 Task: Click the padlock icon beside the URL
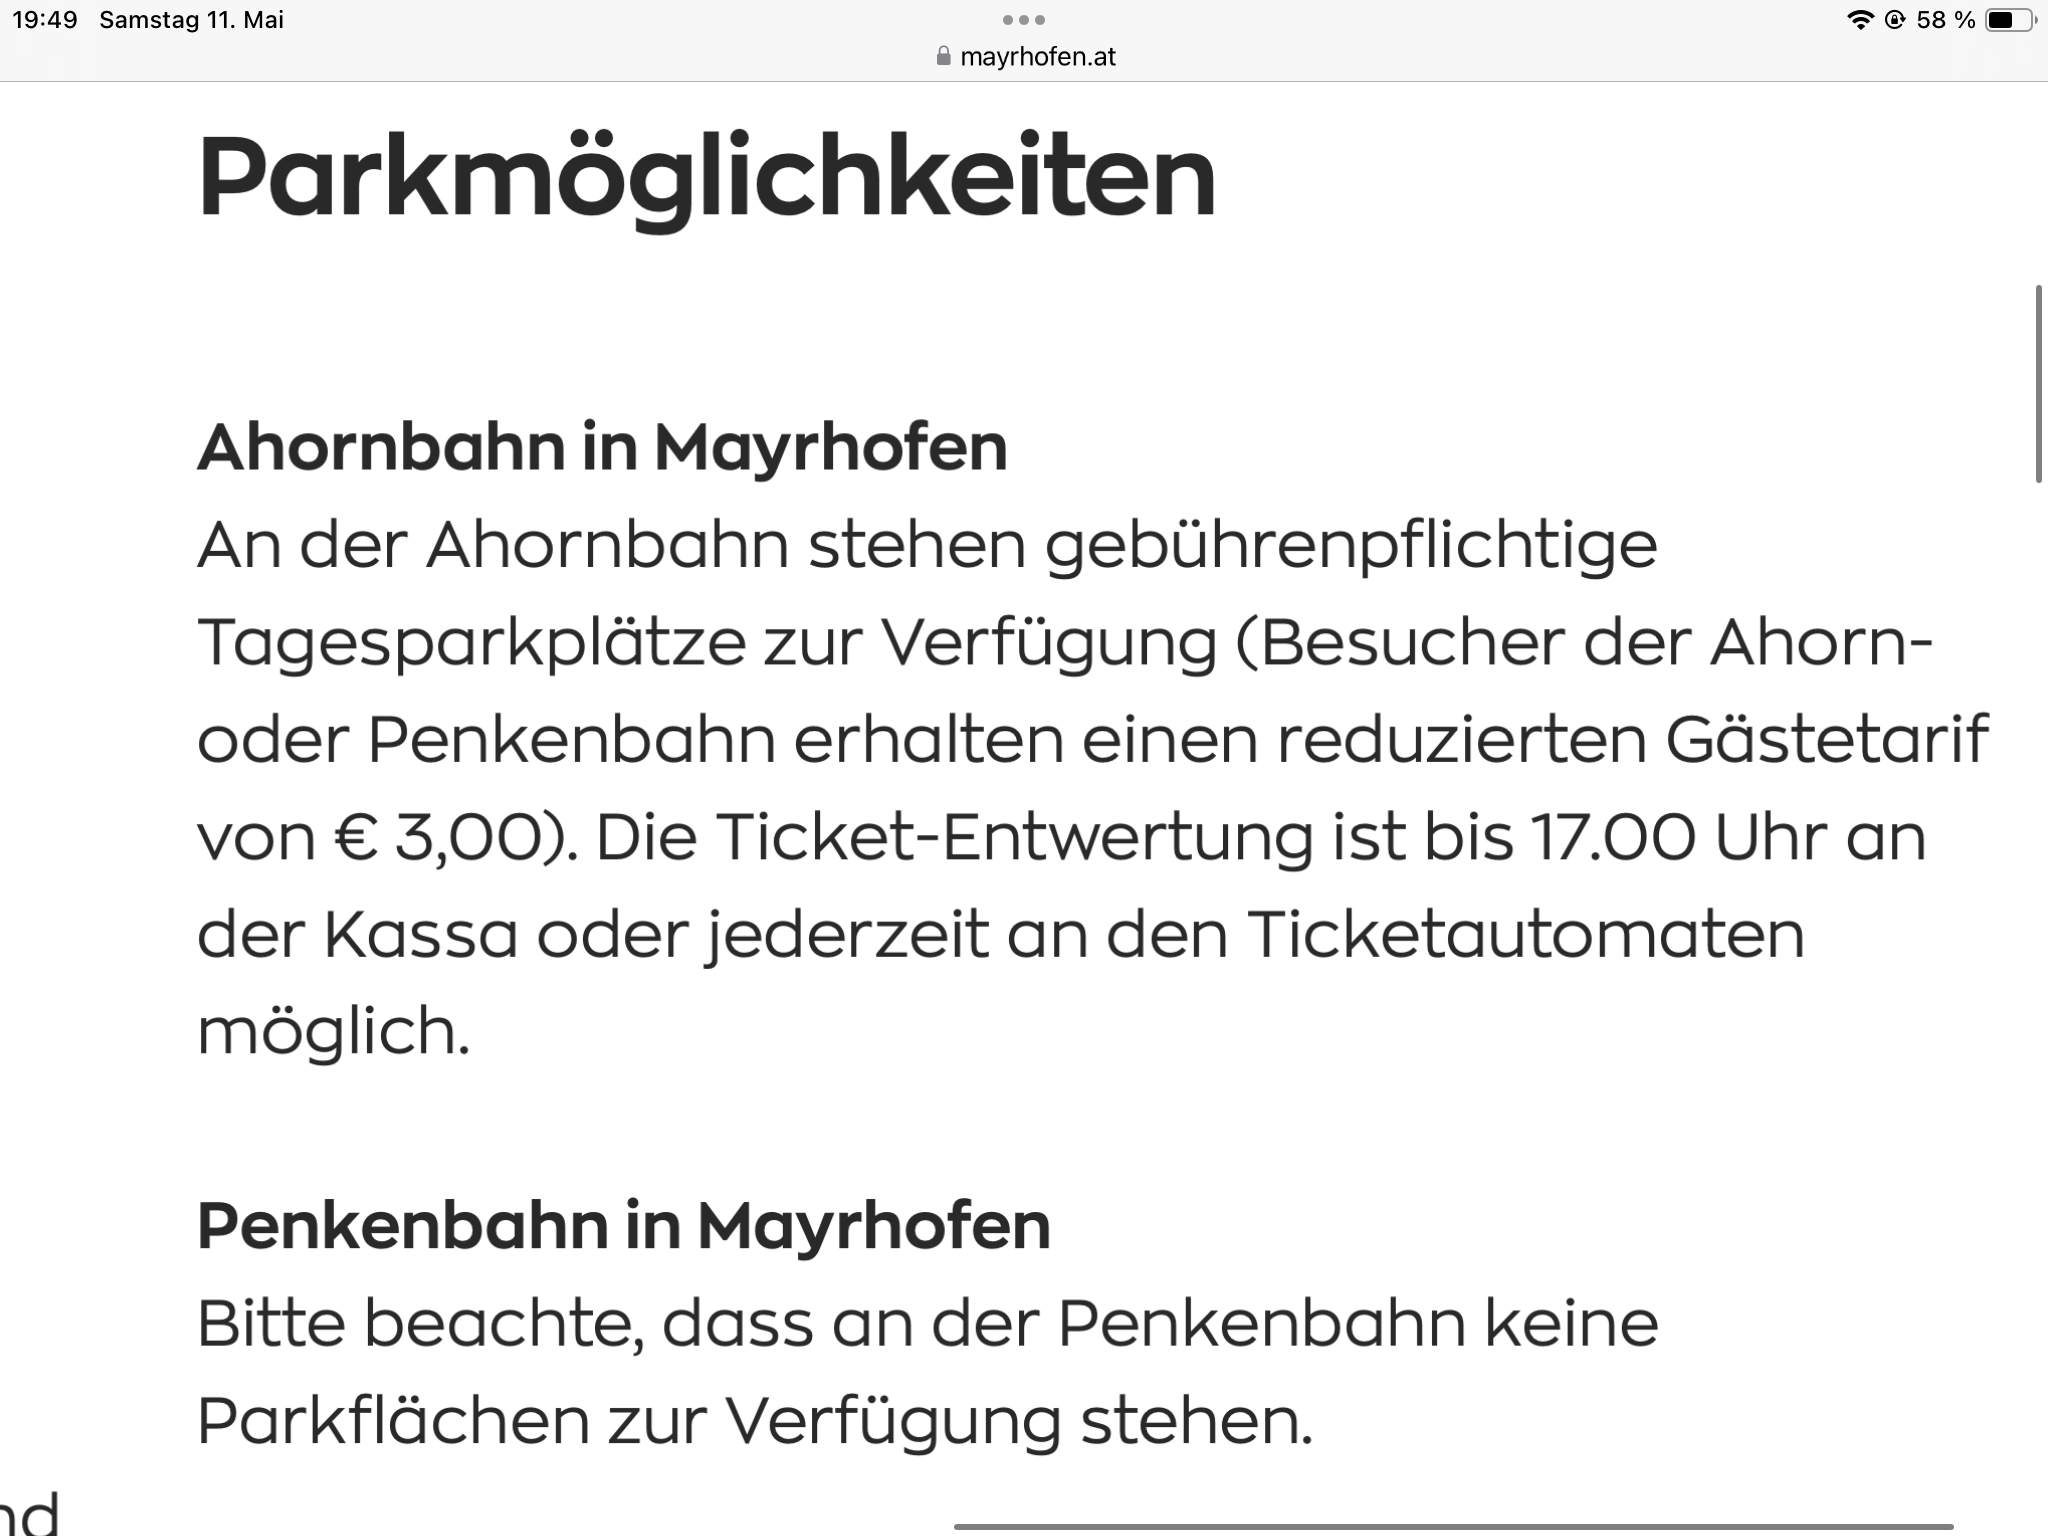(943, 56)
